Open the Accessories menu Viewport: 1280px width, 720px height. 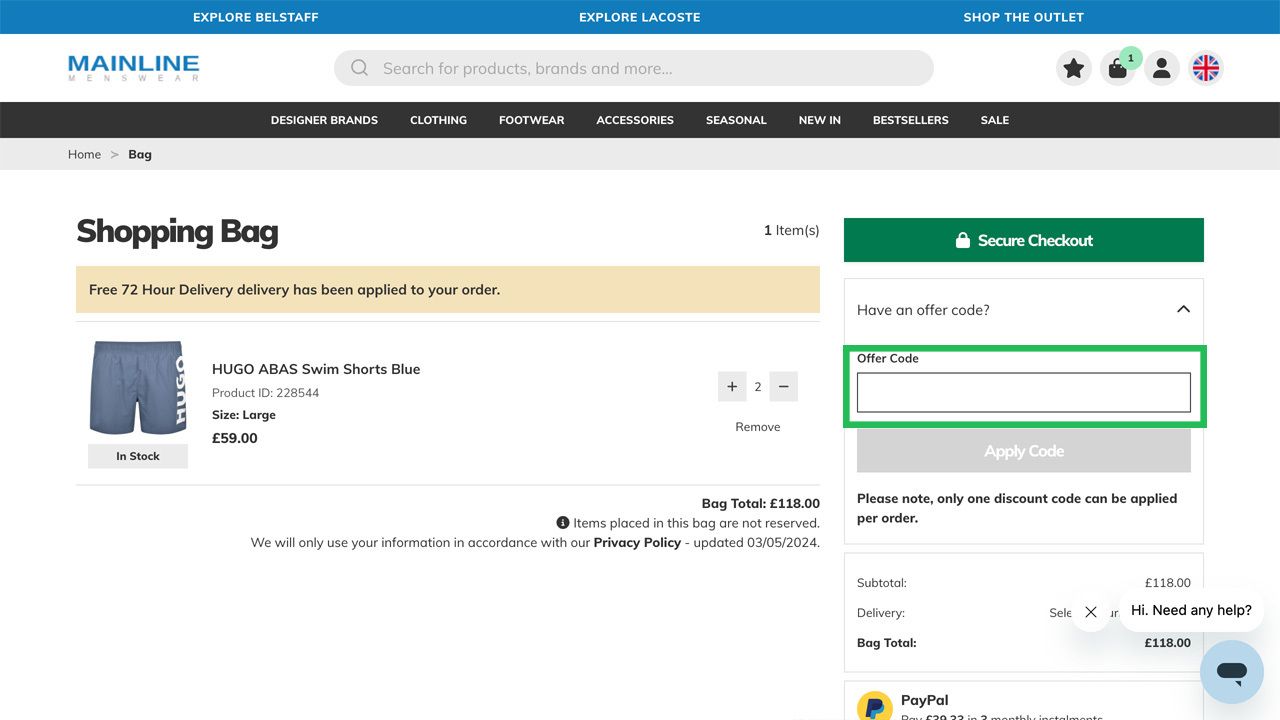tap(635, 120)
